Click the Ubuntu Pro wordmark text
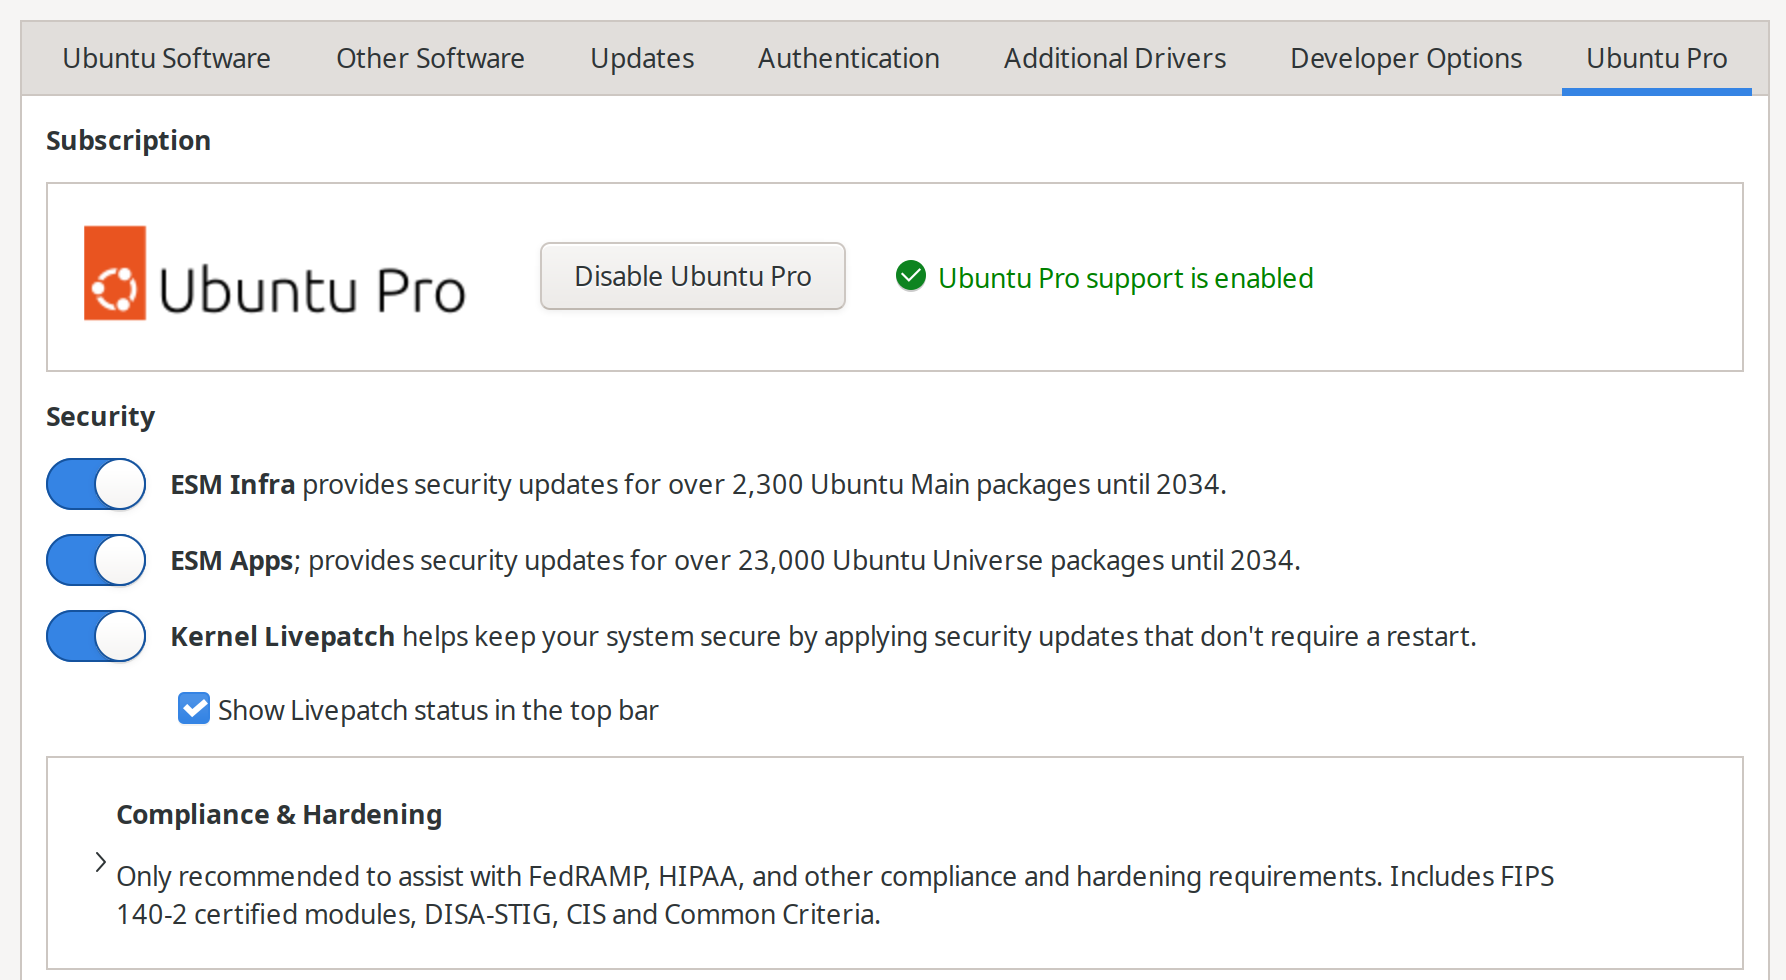Screen dimensions: 1786x980 coord(312,291)
